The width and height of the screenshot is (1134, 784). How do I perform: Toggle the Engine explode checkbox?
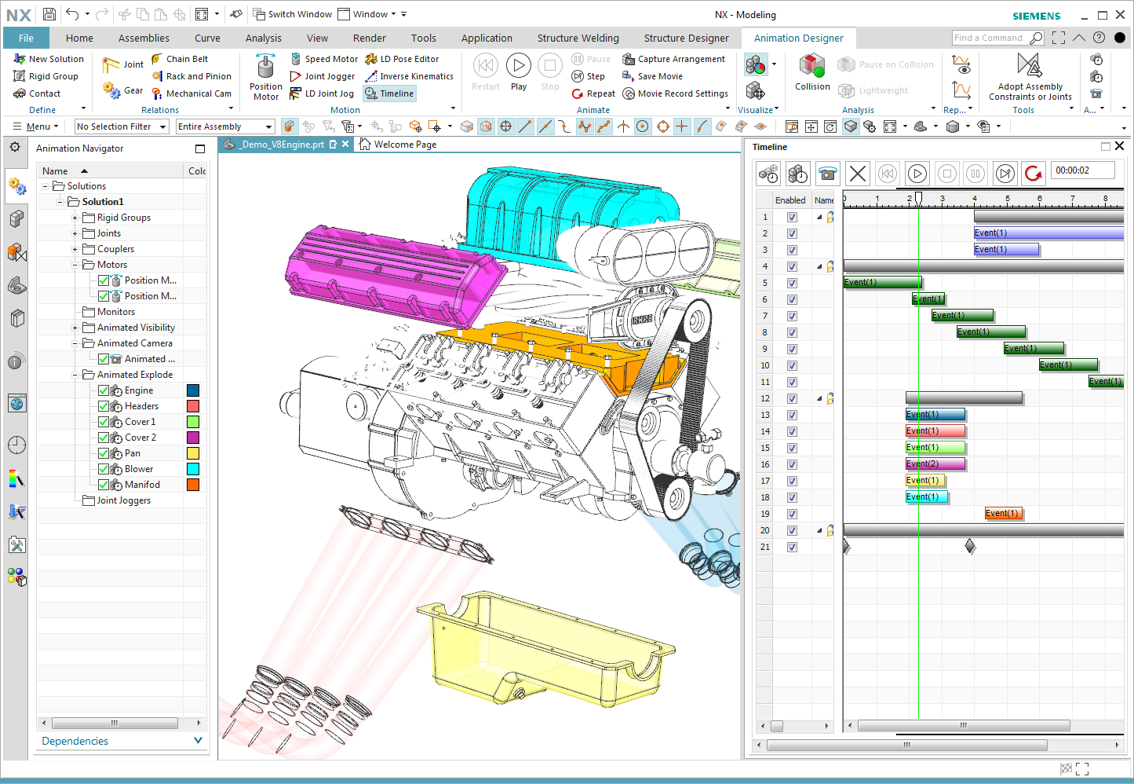pyautogui.click(x=103, y=391)
